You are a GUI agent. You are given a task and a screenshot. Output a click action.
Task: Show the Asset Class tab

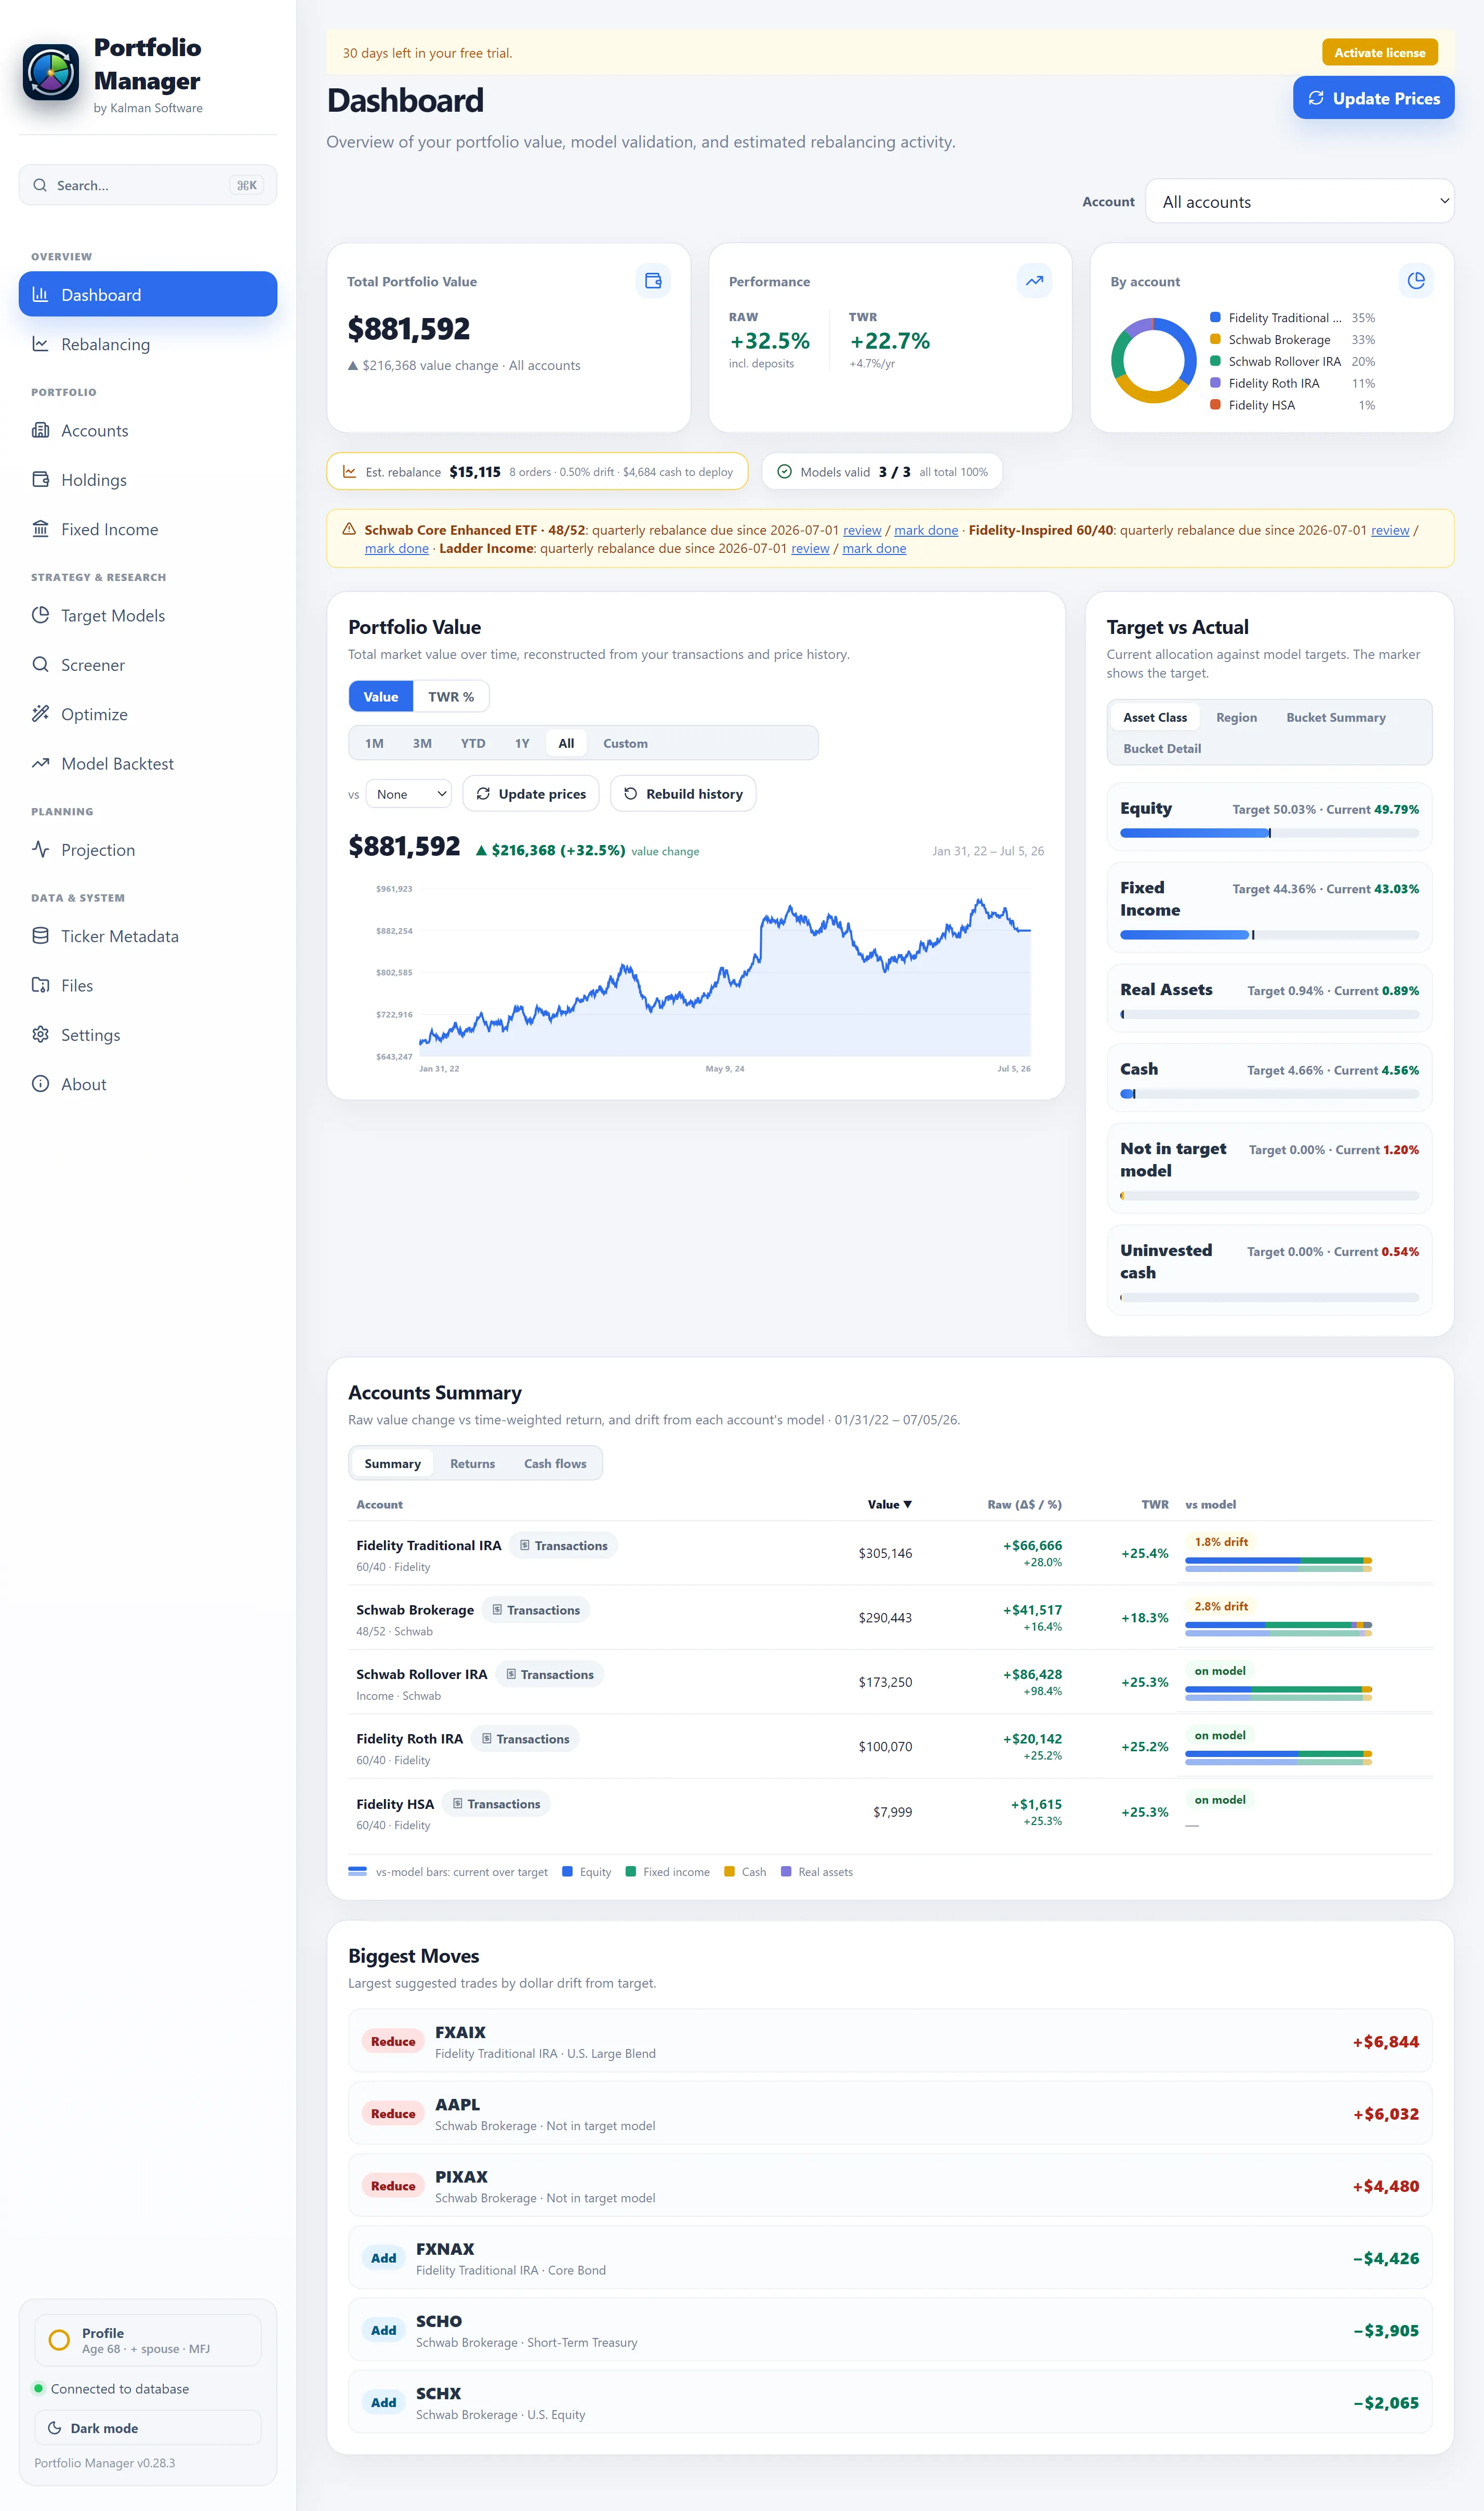(1155, 717)
